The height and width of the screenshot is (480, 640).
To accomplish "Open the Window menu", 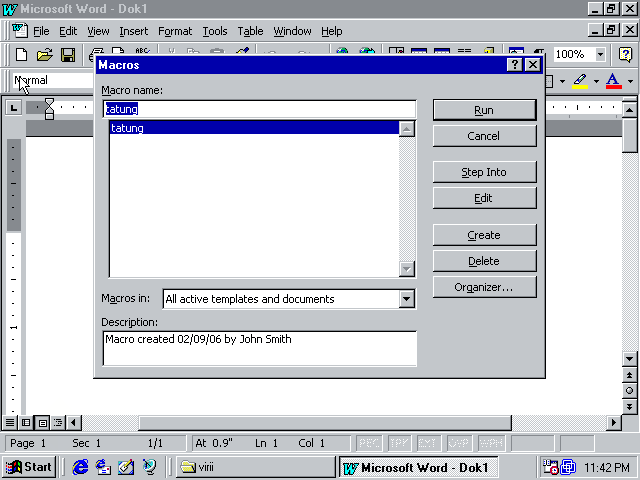I will (x=292, y=31).
